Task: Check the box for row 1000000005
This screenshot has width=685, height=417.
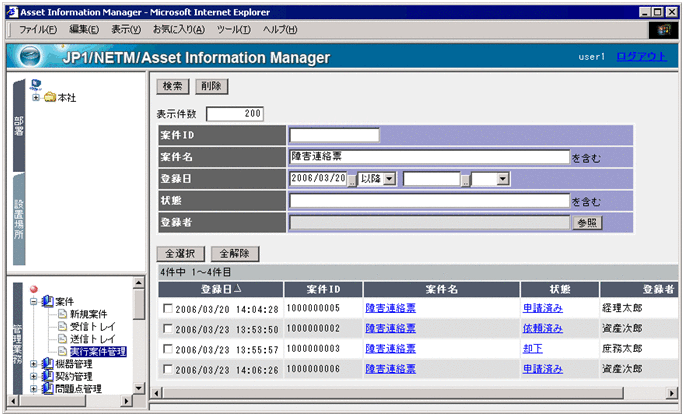Action: click(168, 309)
